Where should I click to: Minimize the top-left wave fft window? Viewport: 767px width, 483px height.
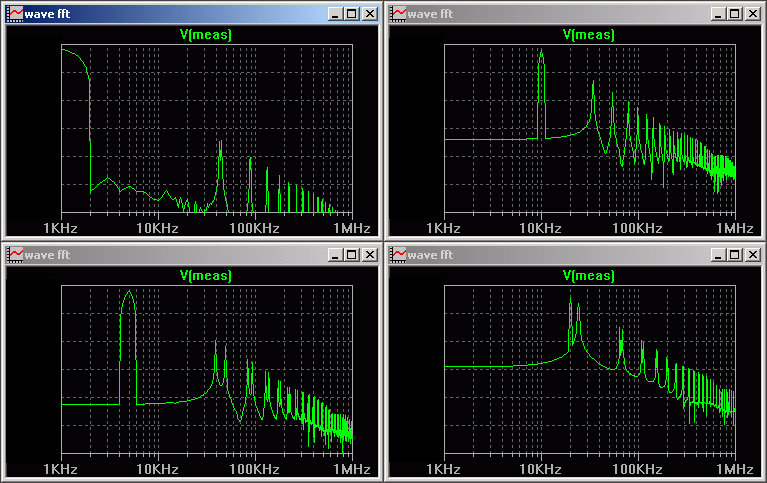[335, 14]
